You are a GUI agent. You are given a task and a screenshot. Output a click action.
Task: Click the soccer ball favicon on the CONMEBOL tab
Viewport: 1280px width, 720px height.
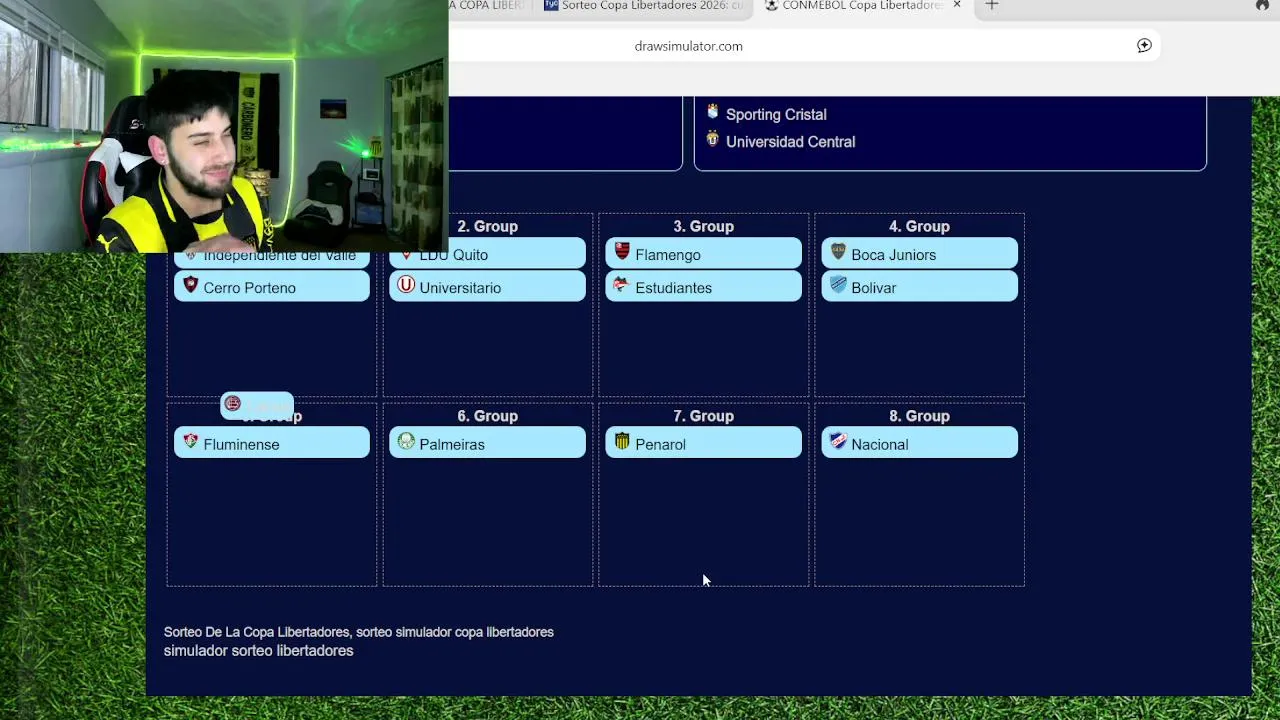[771, 5]
